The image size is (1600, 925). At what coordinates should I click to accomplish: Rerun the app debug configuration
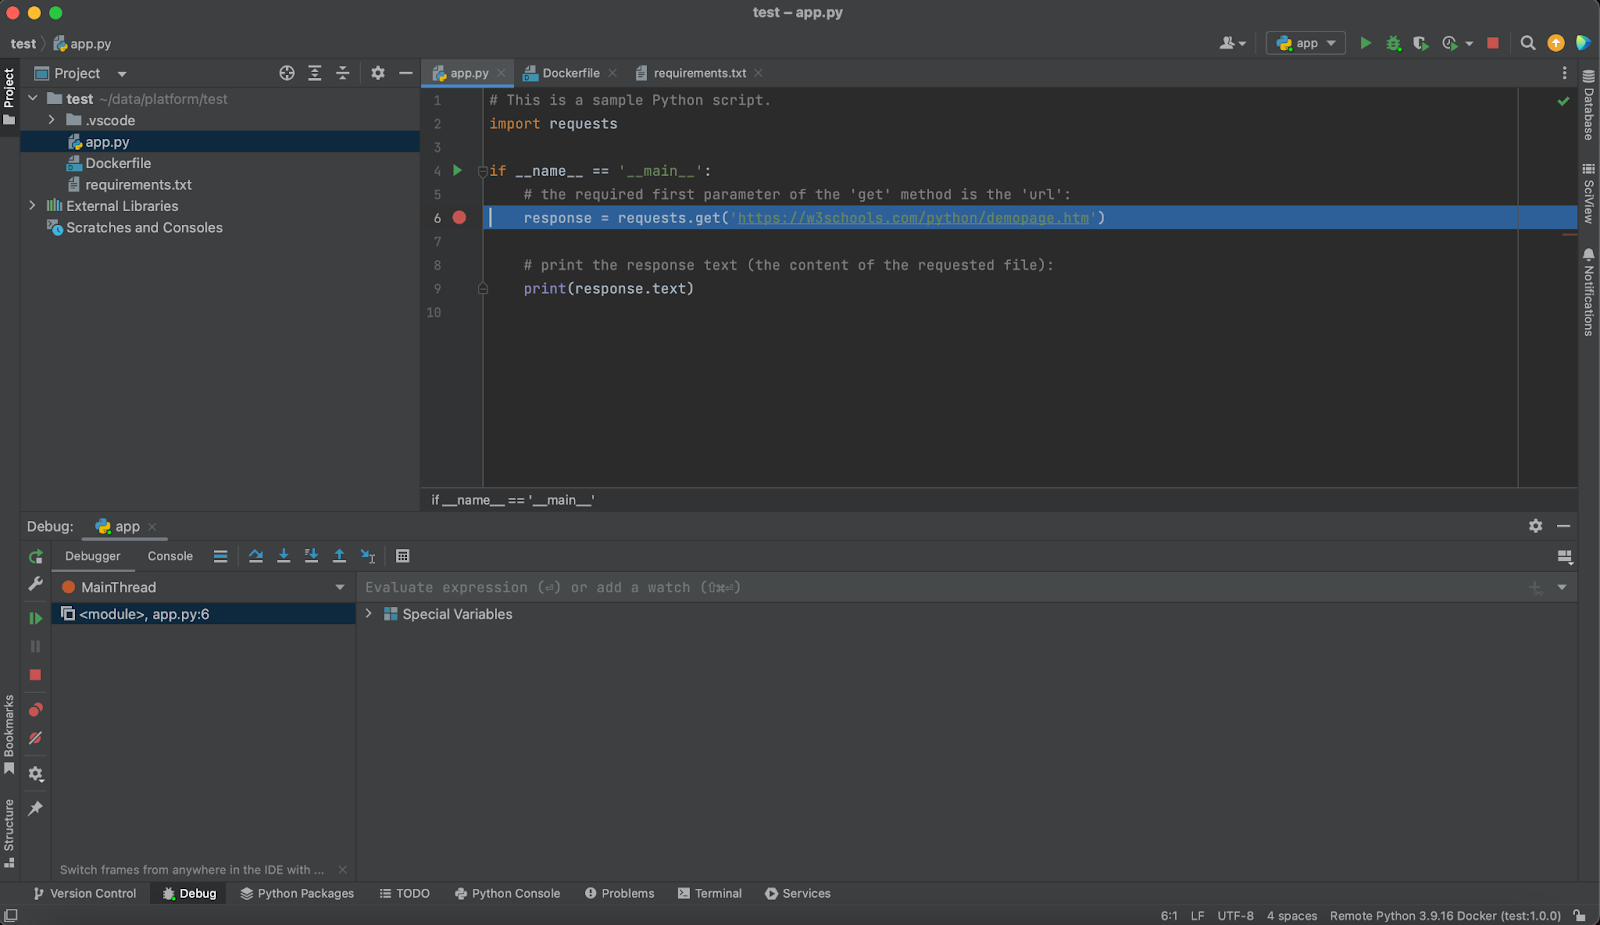(x=35, y=556)
